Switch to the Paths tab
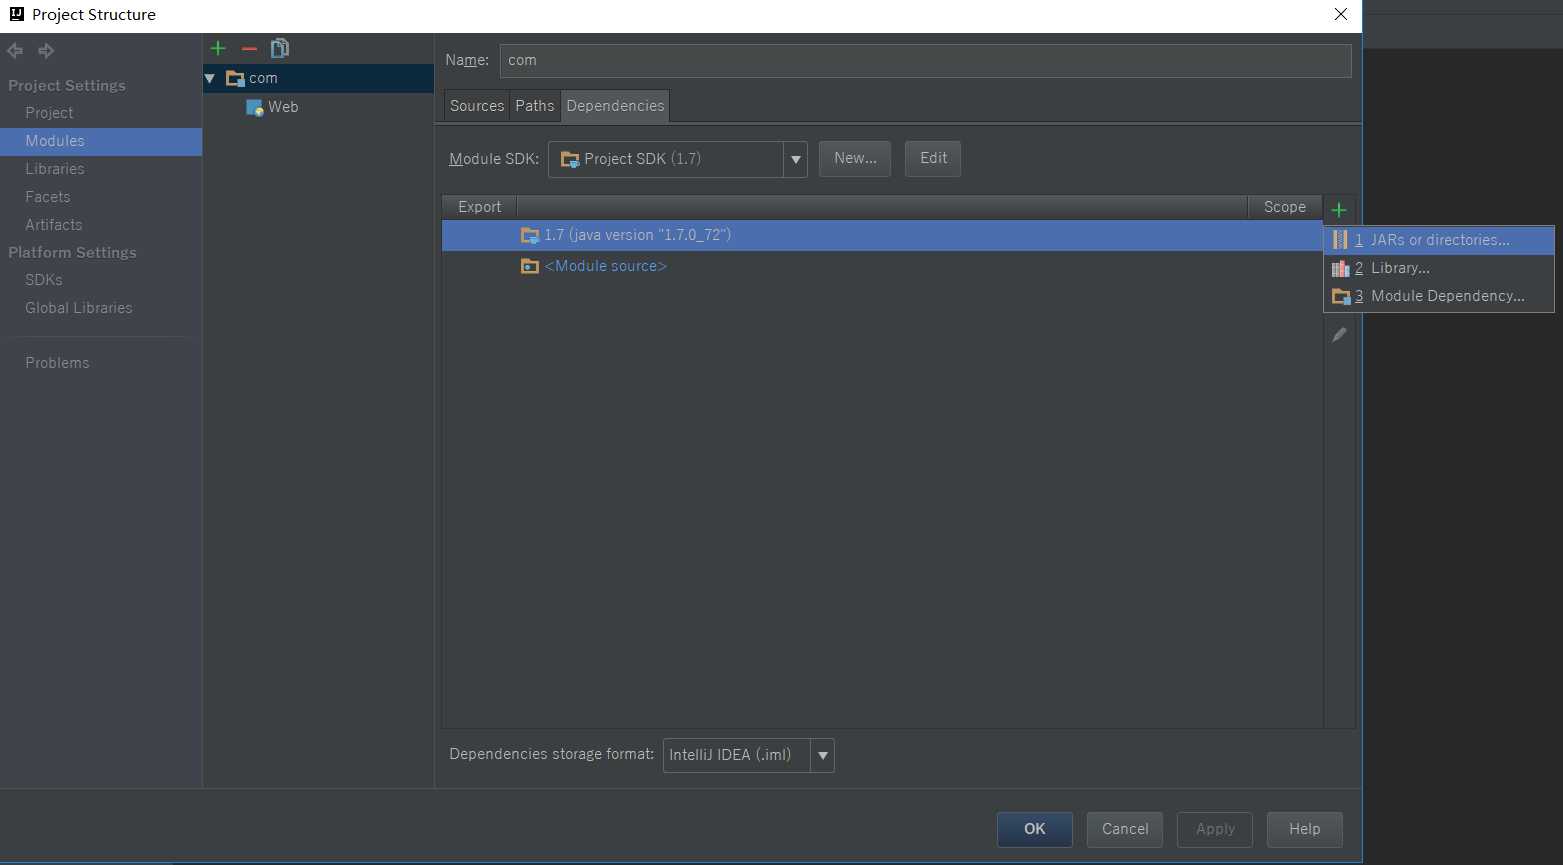This screenshot has height=865, width=1563. click(x=534, y=106)
